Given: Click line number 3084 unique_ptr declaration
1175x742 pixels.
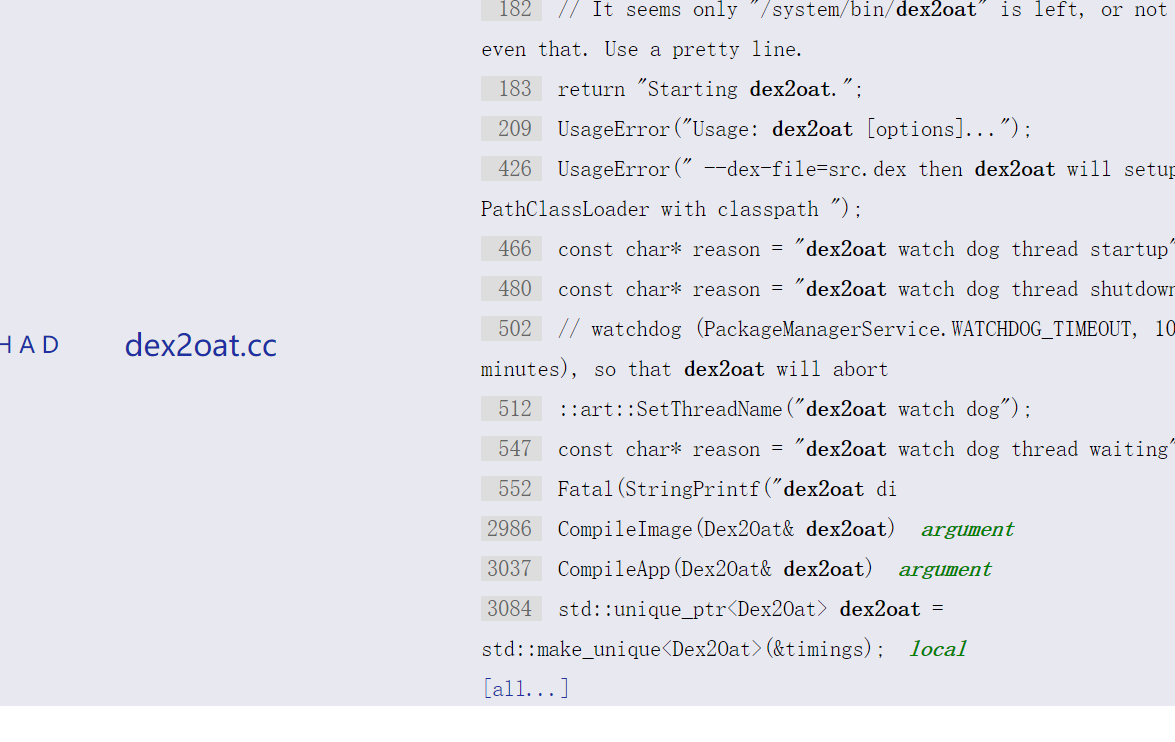Looking at the screenshot, I should [512, 609].
